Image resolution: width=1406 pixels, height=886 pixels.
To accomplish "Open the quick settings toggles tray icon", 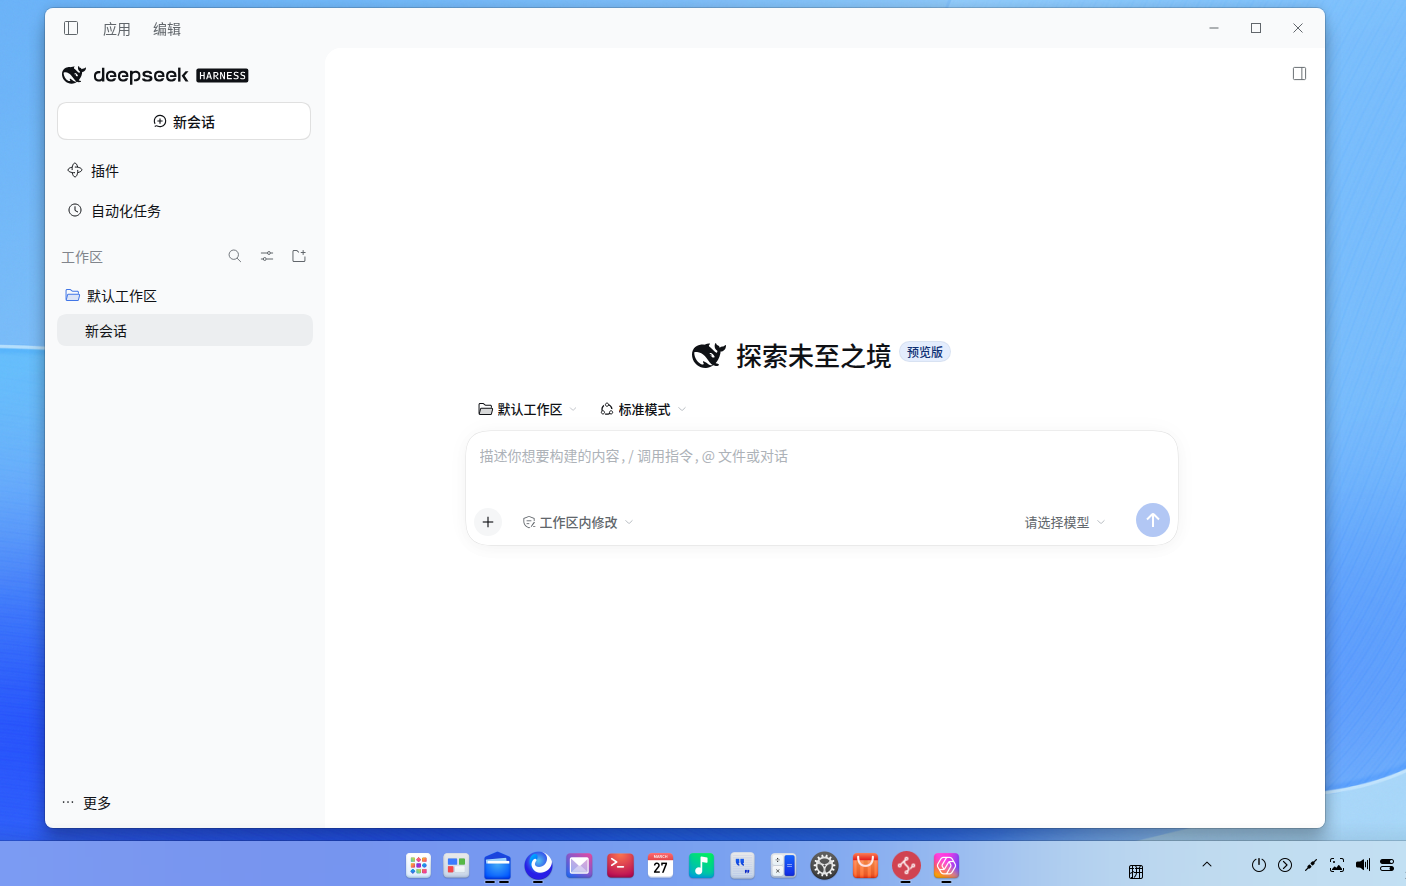I will (x=1387, y=865).
